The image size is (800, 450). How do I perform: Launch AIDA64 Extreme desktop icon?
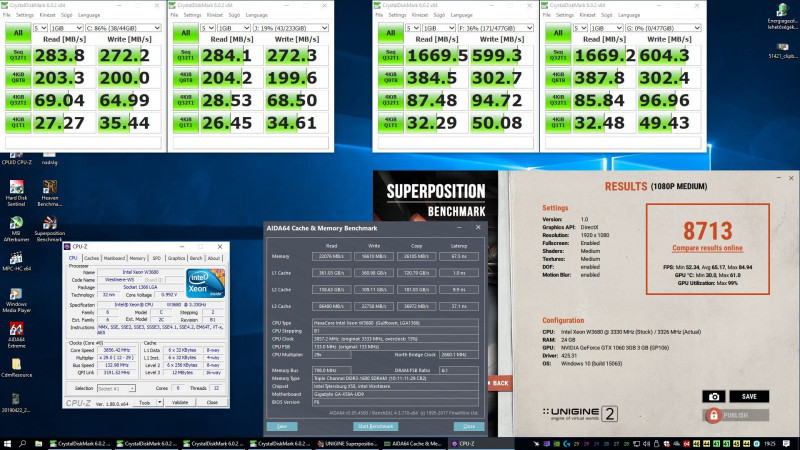tap(16, 335)
